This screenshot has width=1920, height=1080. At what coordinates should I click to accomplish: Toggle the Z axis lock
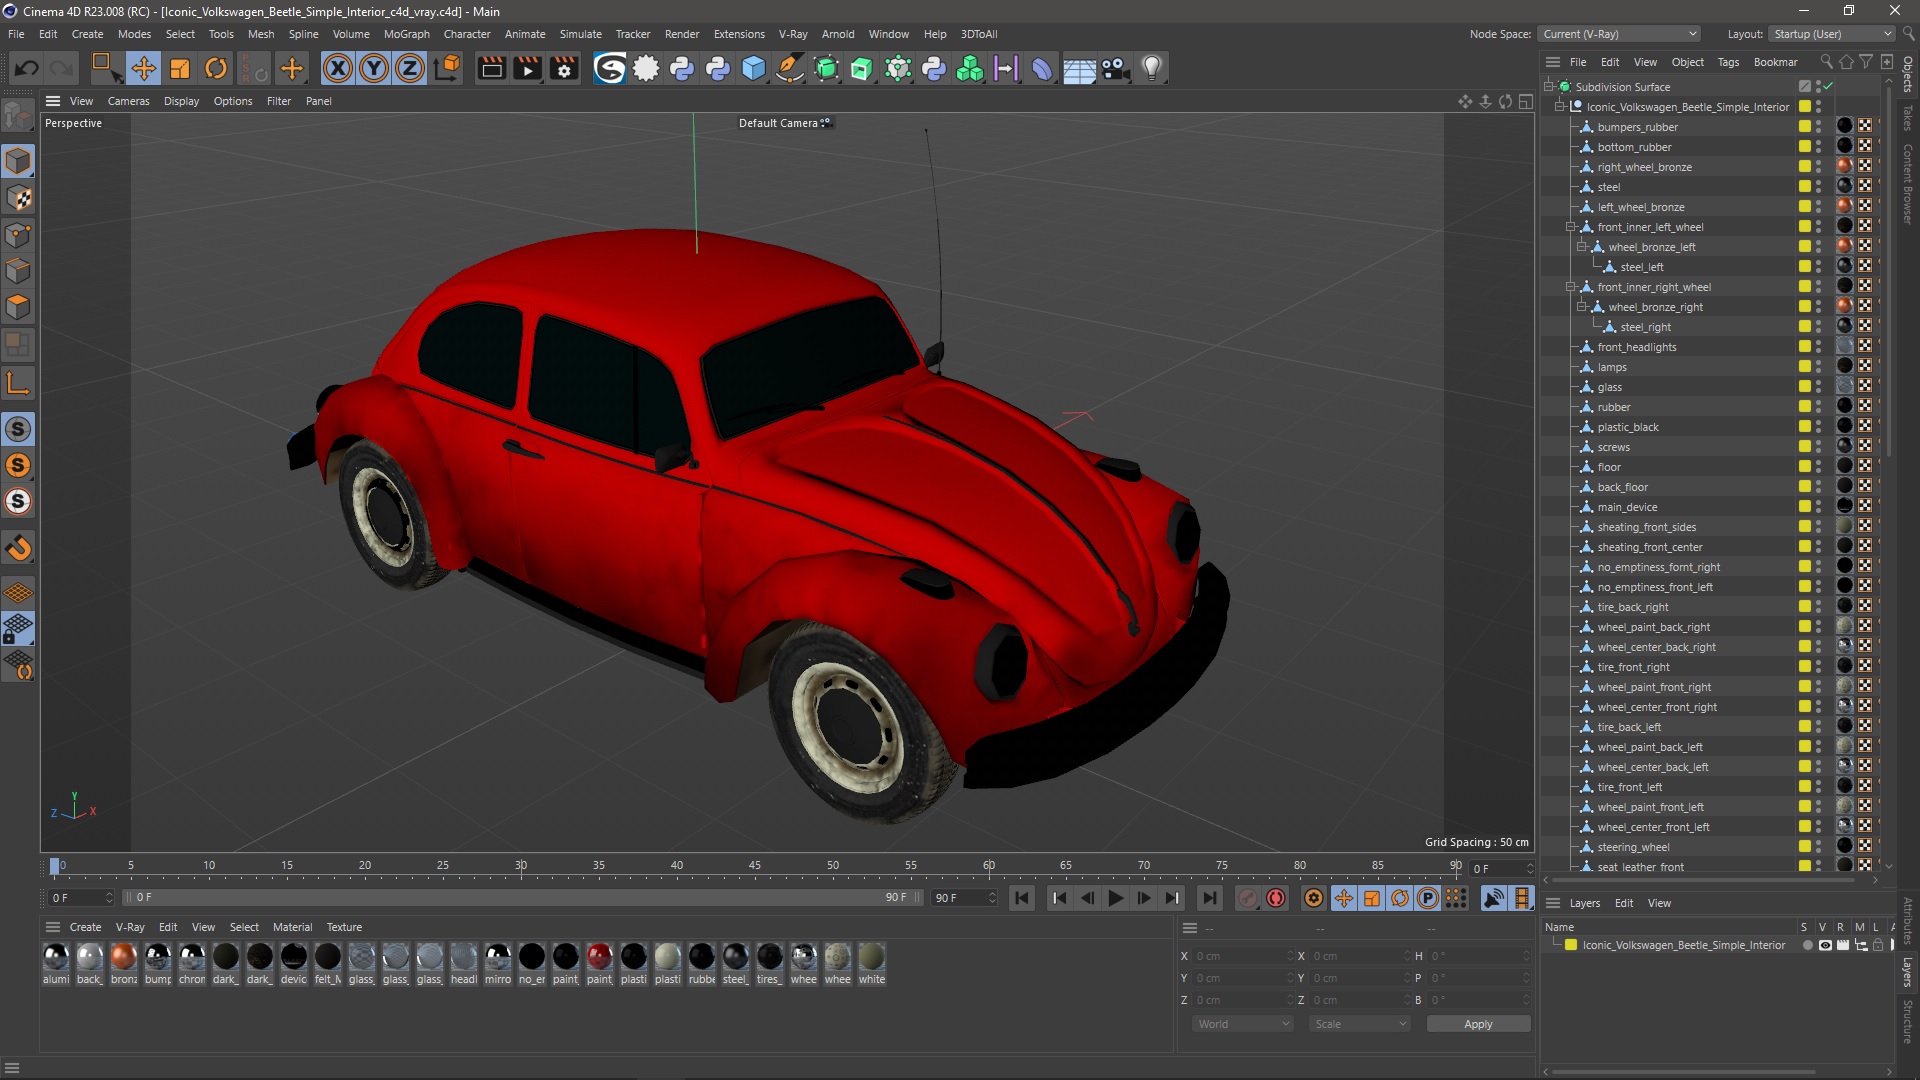[410, 68]
